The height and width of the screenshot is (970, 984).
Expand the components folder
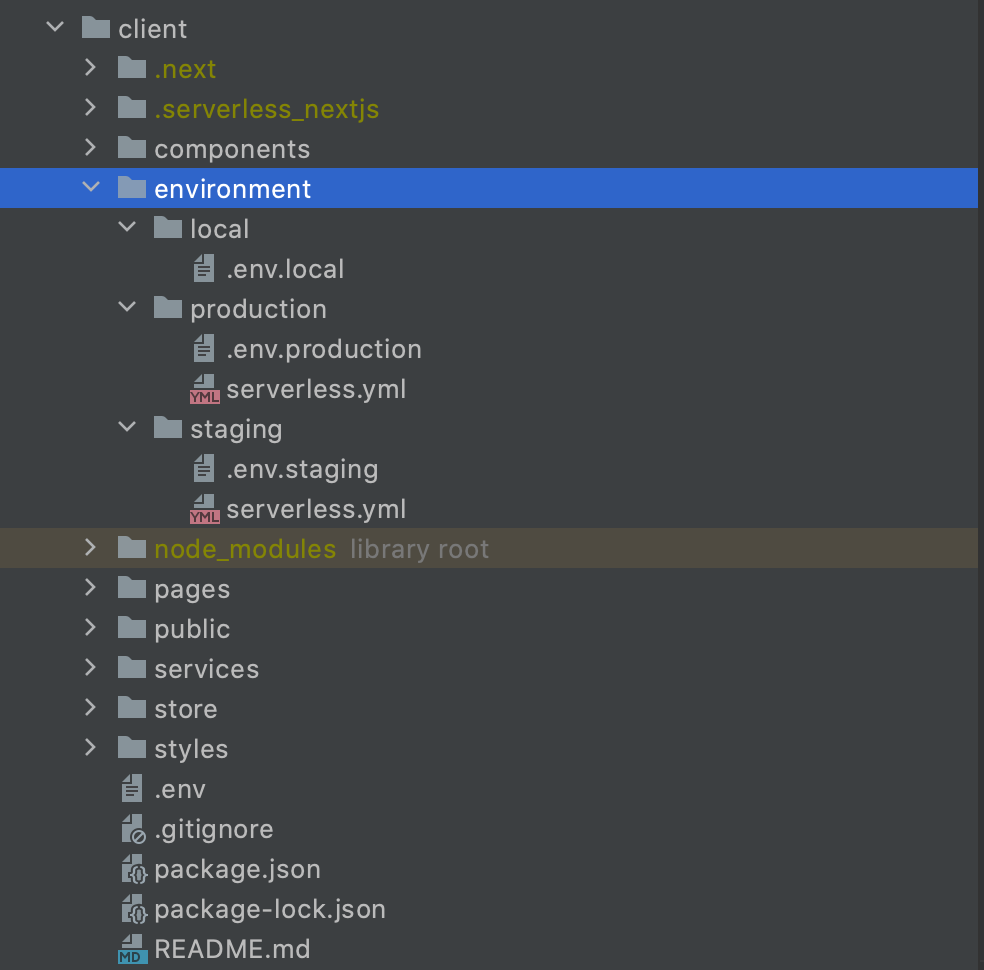coord(91,148)
